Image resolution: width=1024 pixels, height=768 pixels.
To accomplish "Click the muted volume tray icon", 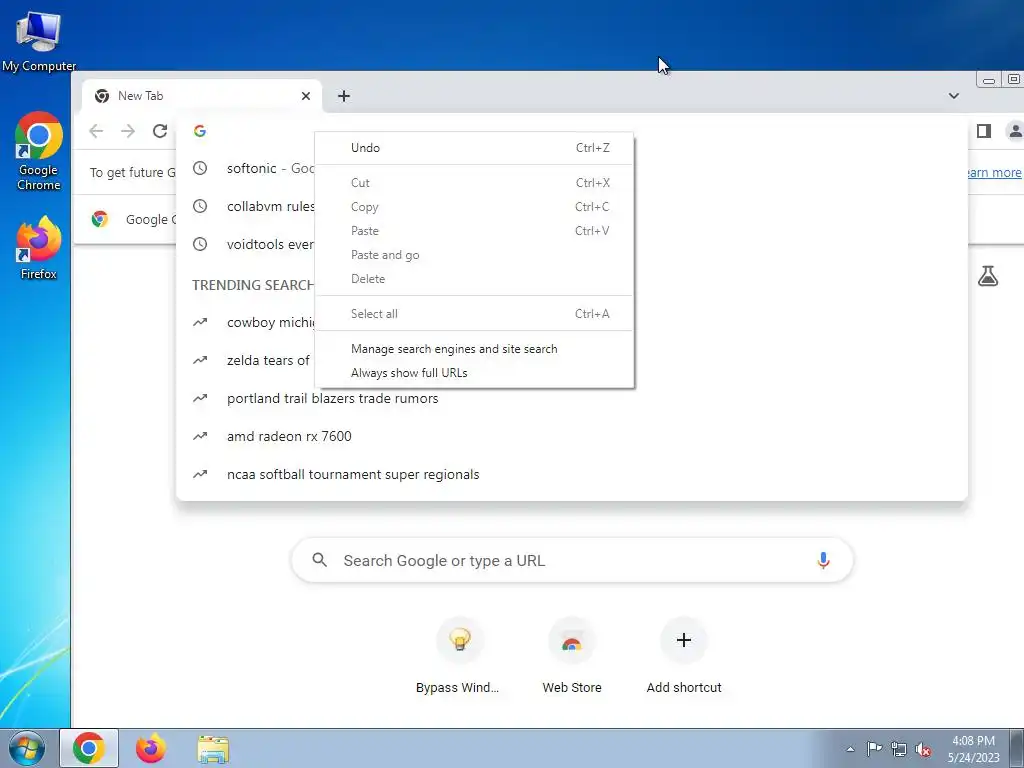I will tap(923, 749).
